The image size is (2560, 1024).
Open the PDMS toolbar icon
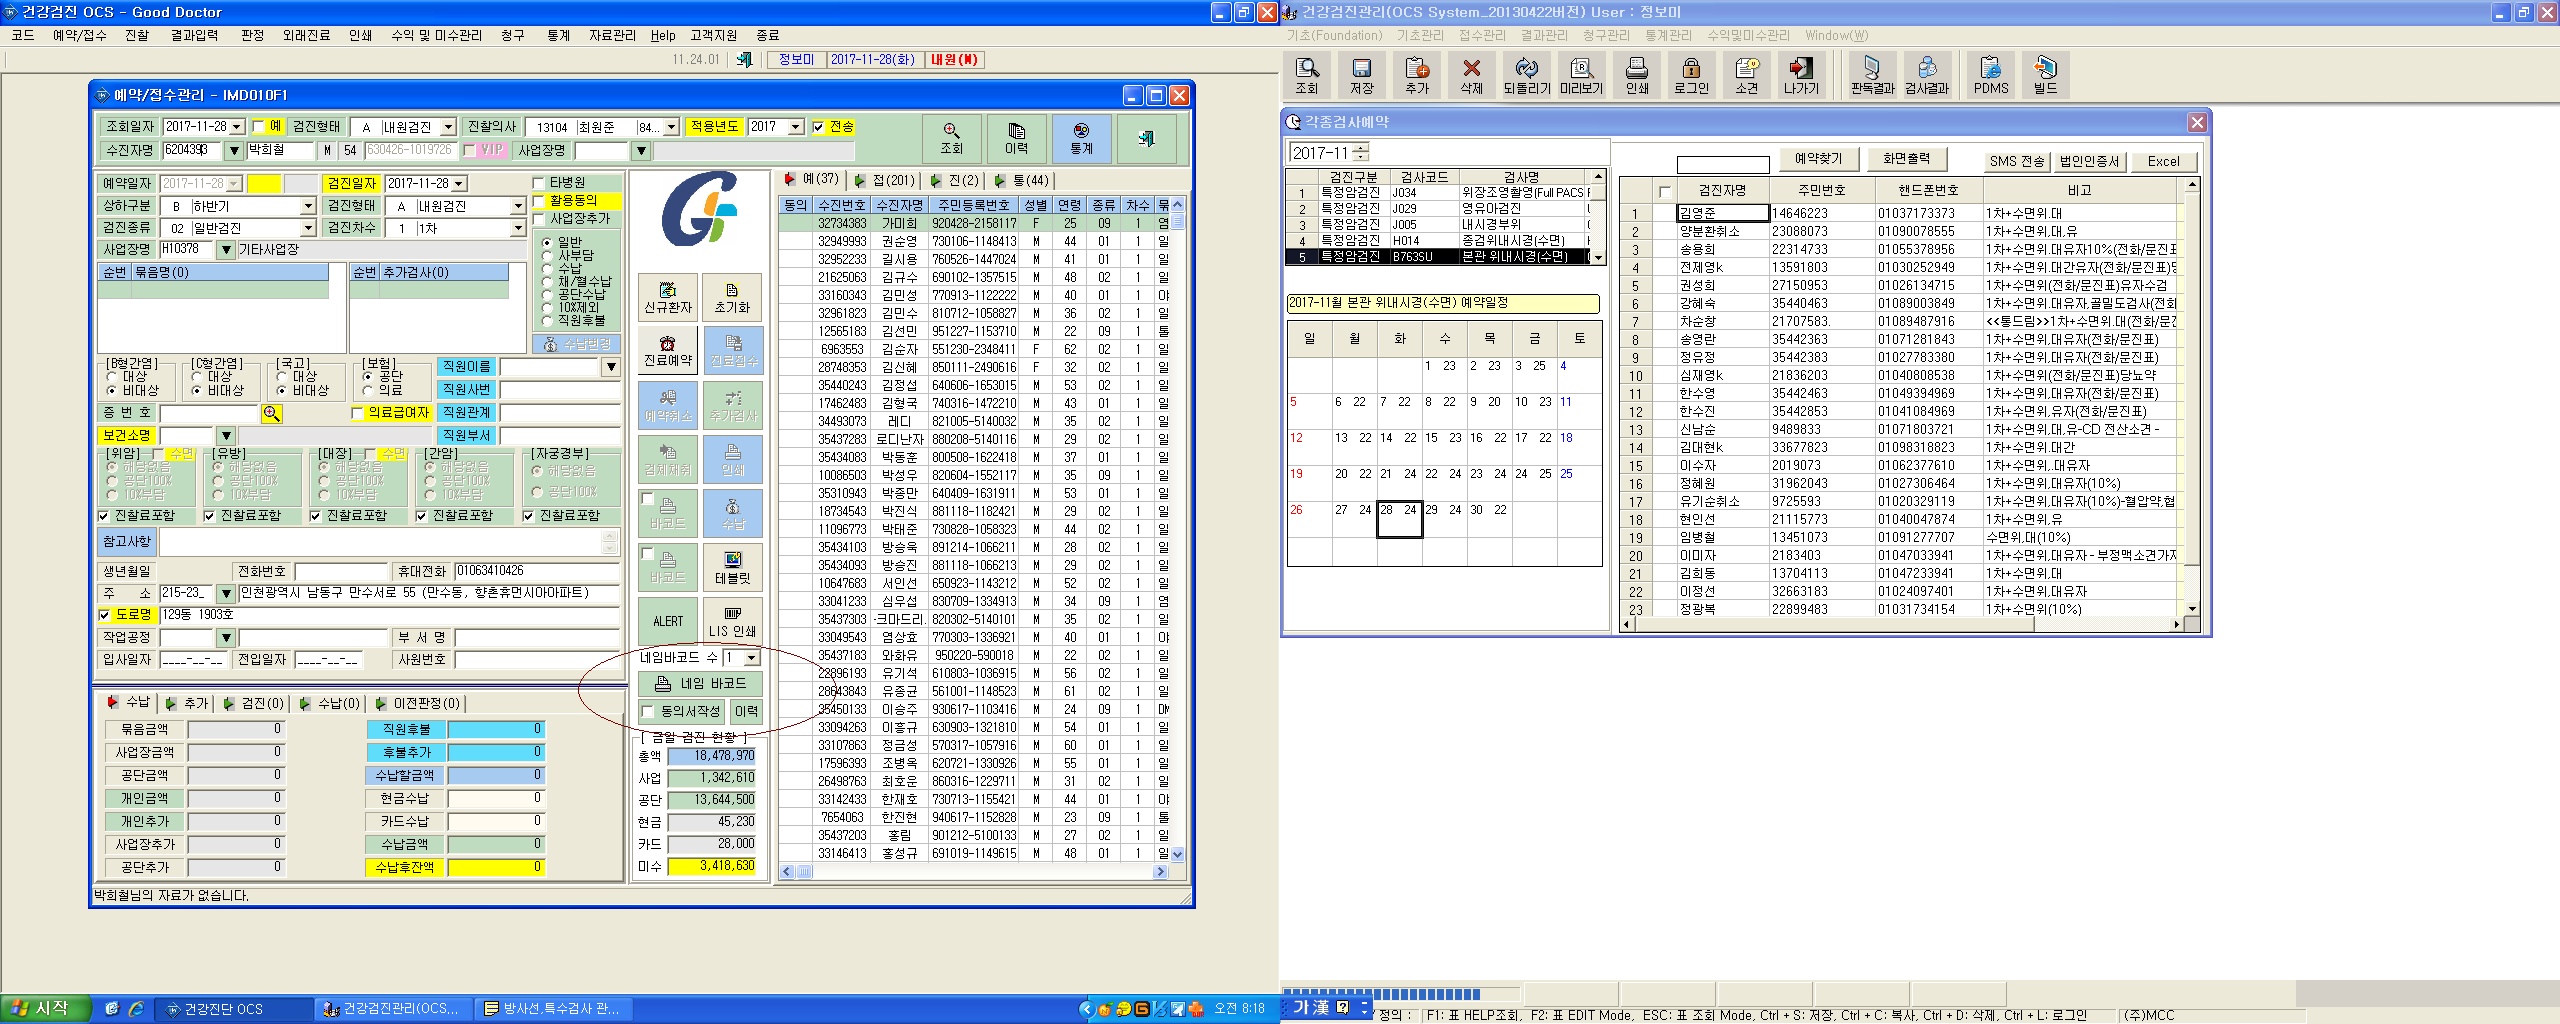[x=1991, y=75]
